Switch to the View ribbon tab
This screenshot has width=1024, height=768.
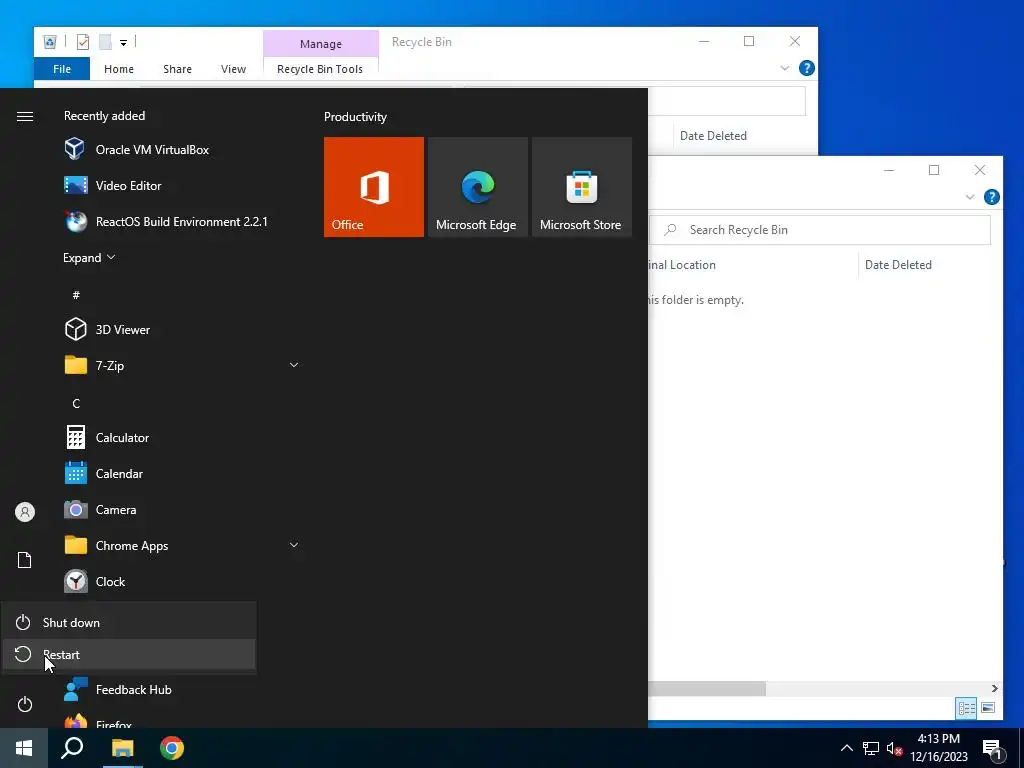click(233, 69)
